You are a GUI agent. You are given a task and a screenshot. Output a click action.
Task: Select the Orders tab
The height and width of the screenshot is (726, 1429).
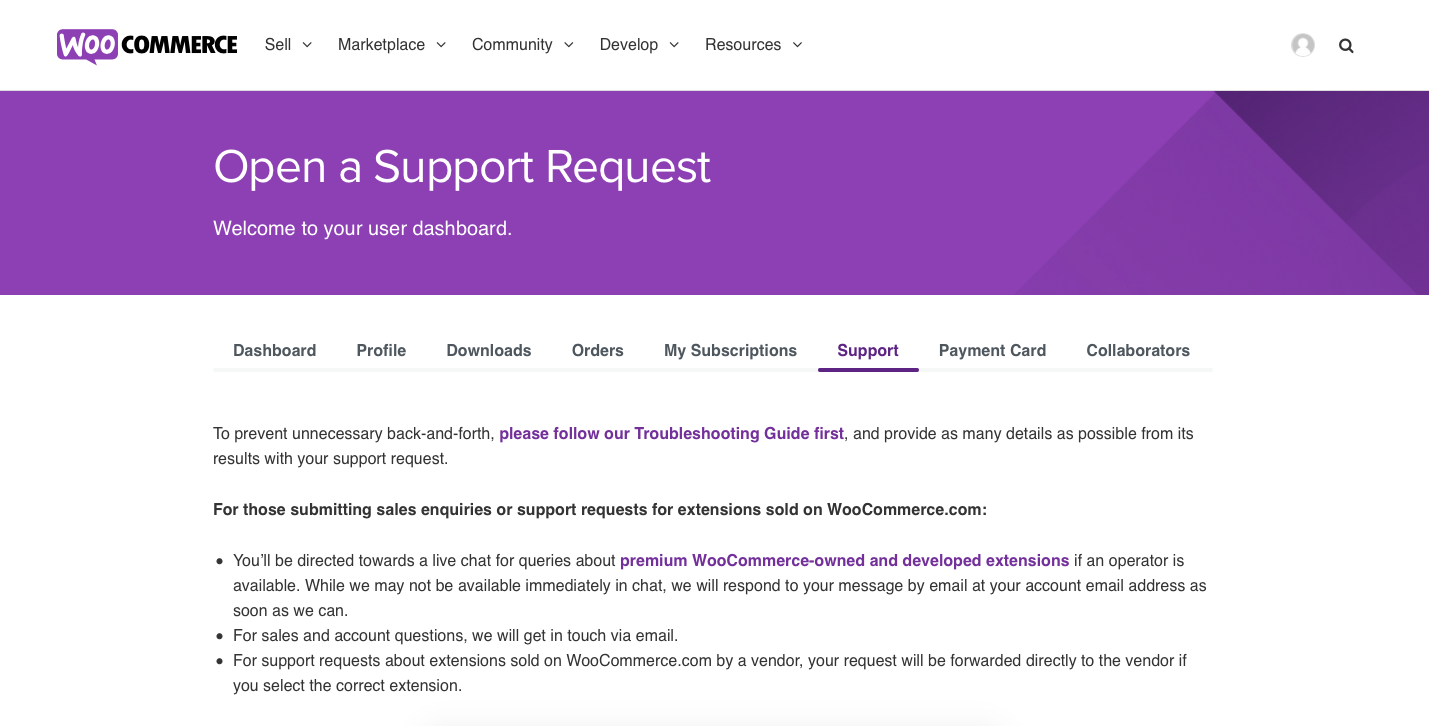pyautogui.click(x=597, y=350)
